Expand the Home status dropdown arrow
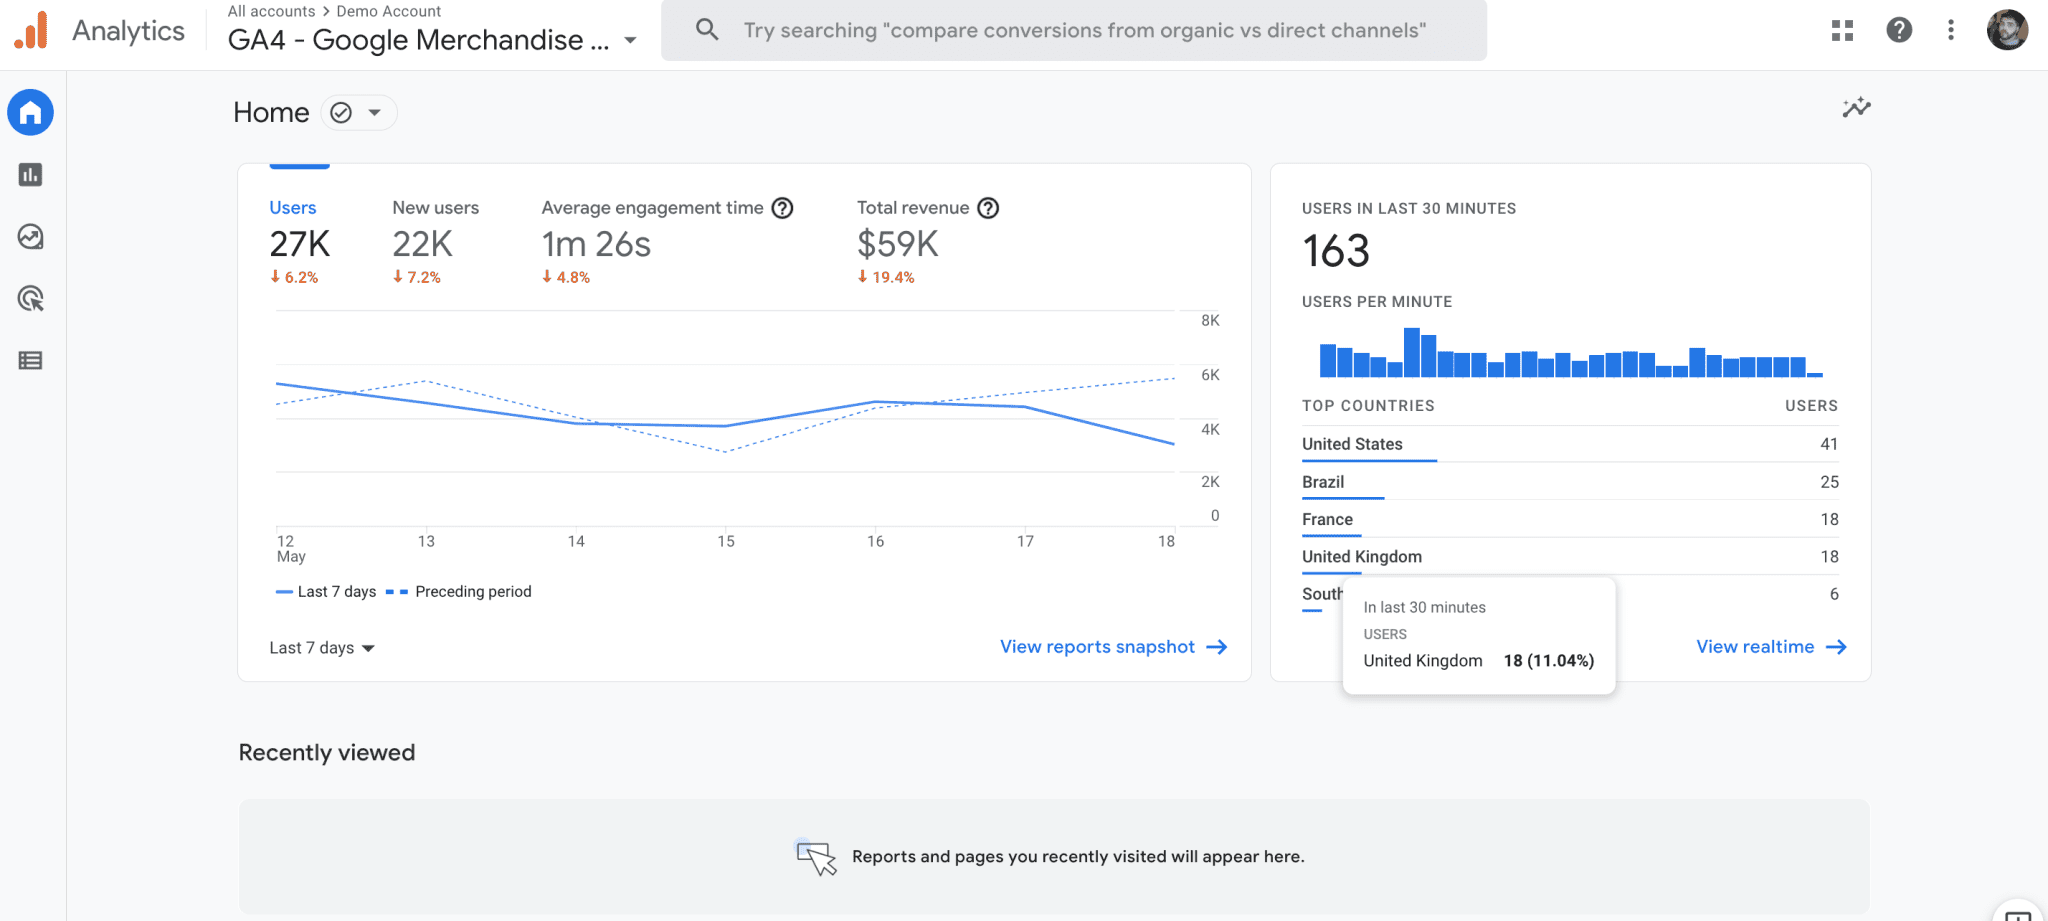 (x=375, y=113)
